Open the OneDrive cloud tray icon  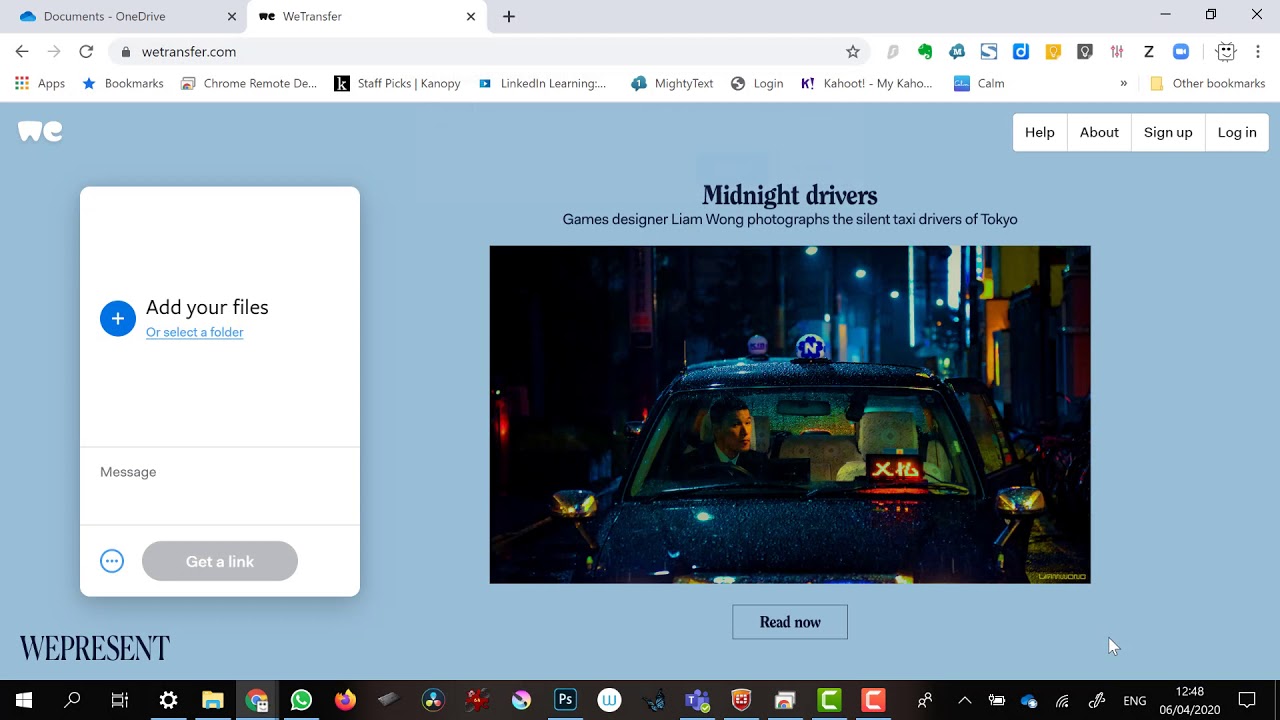(x=1029, y=701)
